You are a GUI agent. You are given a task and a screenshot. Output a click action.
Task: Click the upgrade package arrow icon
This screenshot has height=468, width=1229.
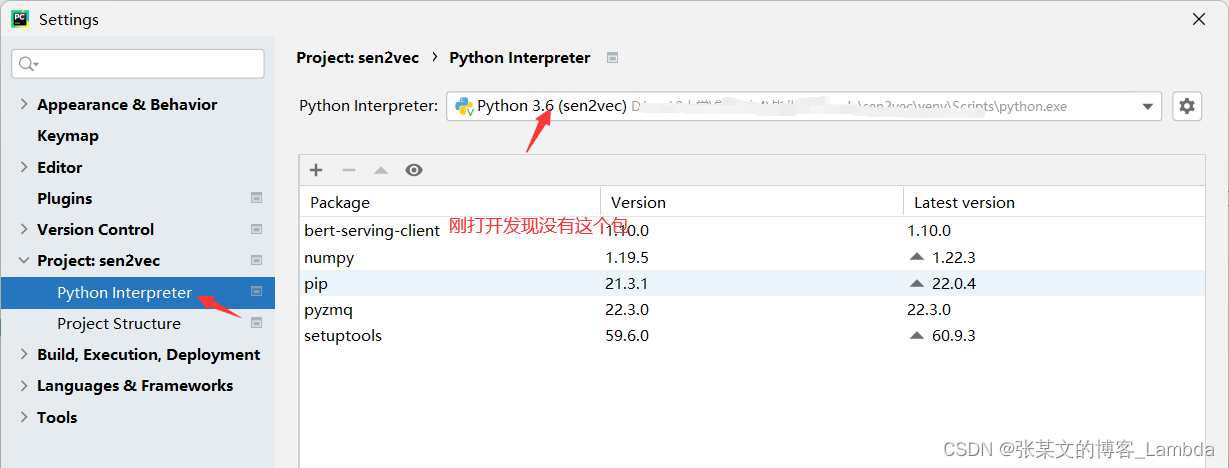[x=381, y=170]
